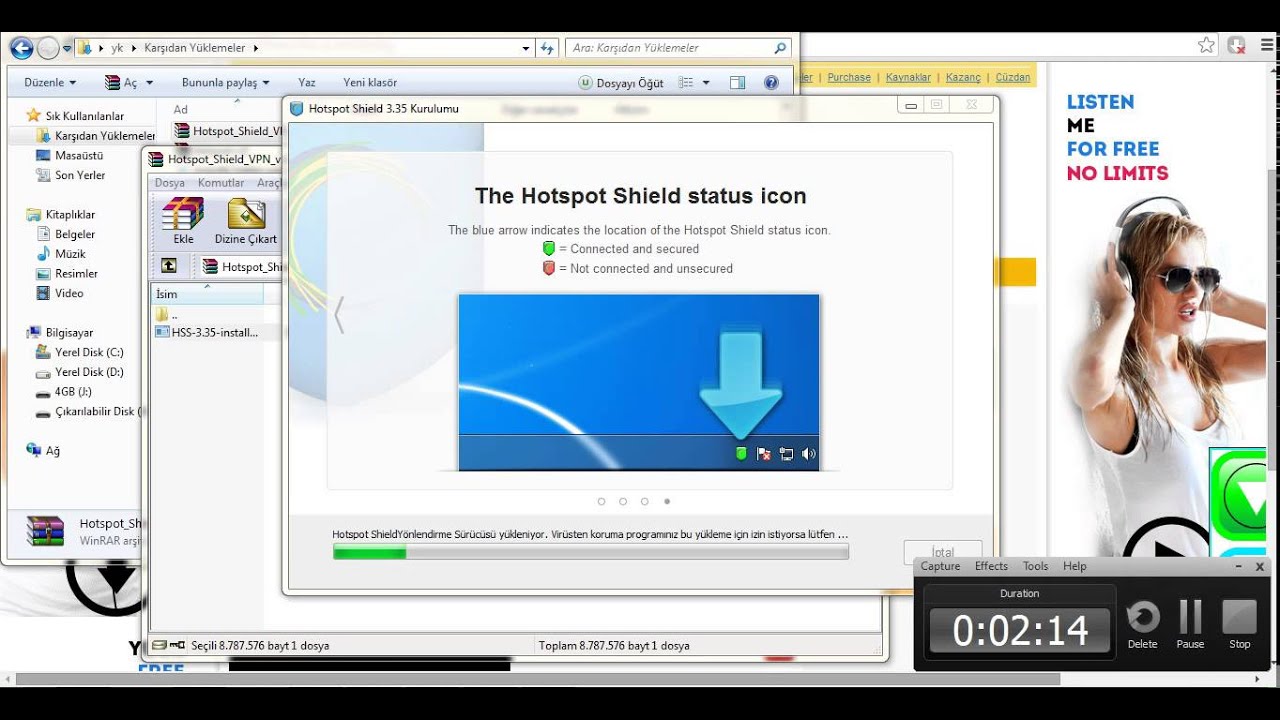
Task: Select Yerel Disk (D:) drive
Action: (79, 372)
